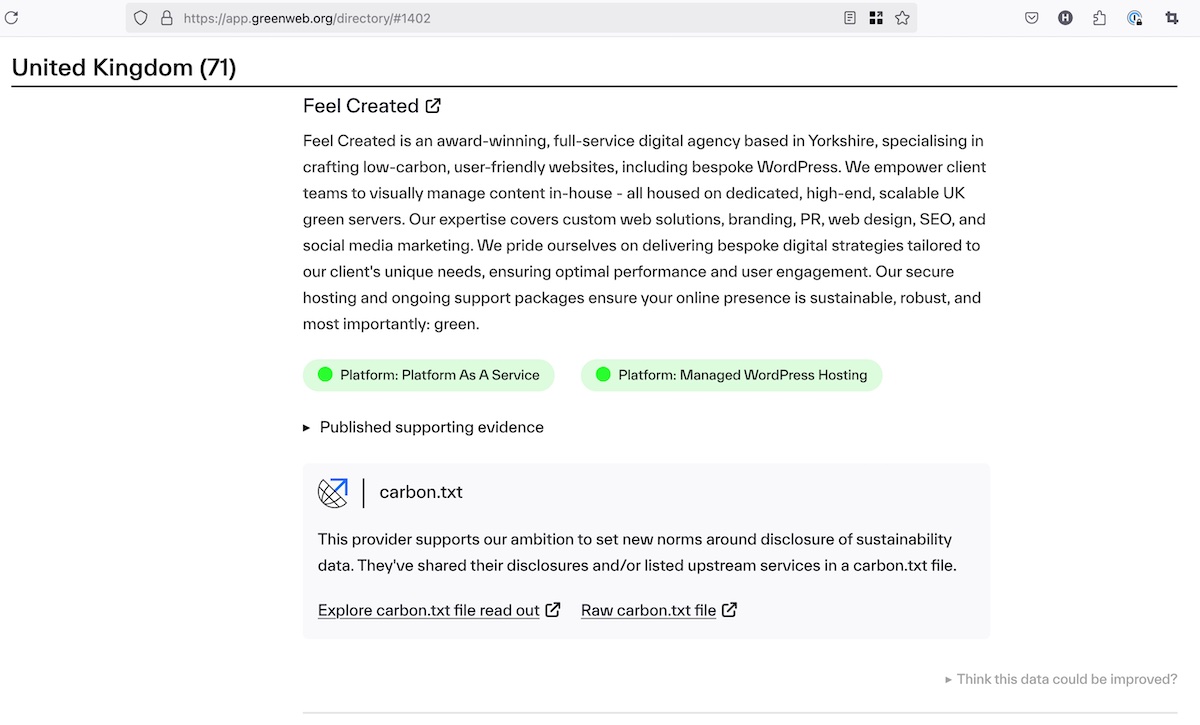The width and height of the screenshot is (1200, 725).
Task: Click paragraph starting 'Feel Created is an award-winning'
Action: pos(644,232)
